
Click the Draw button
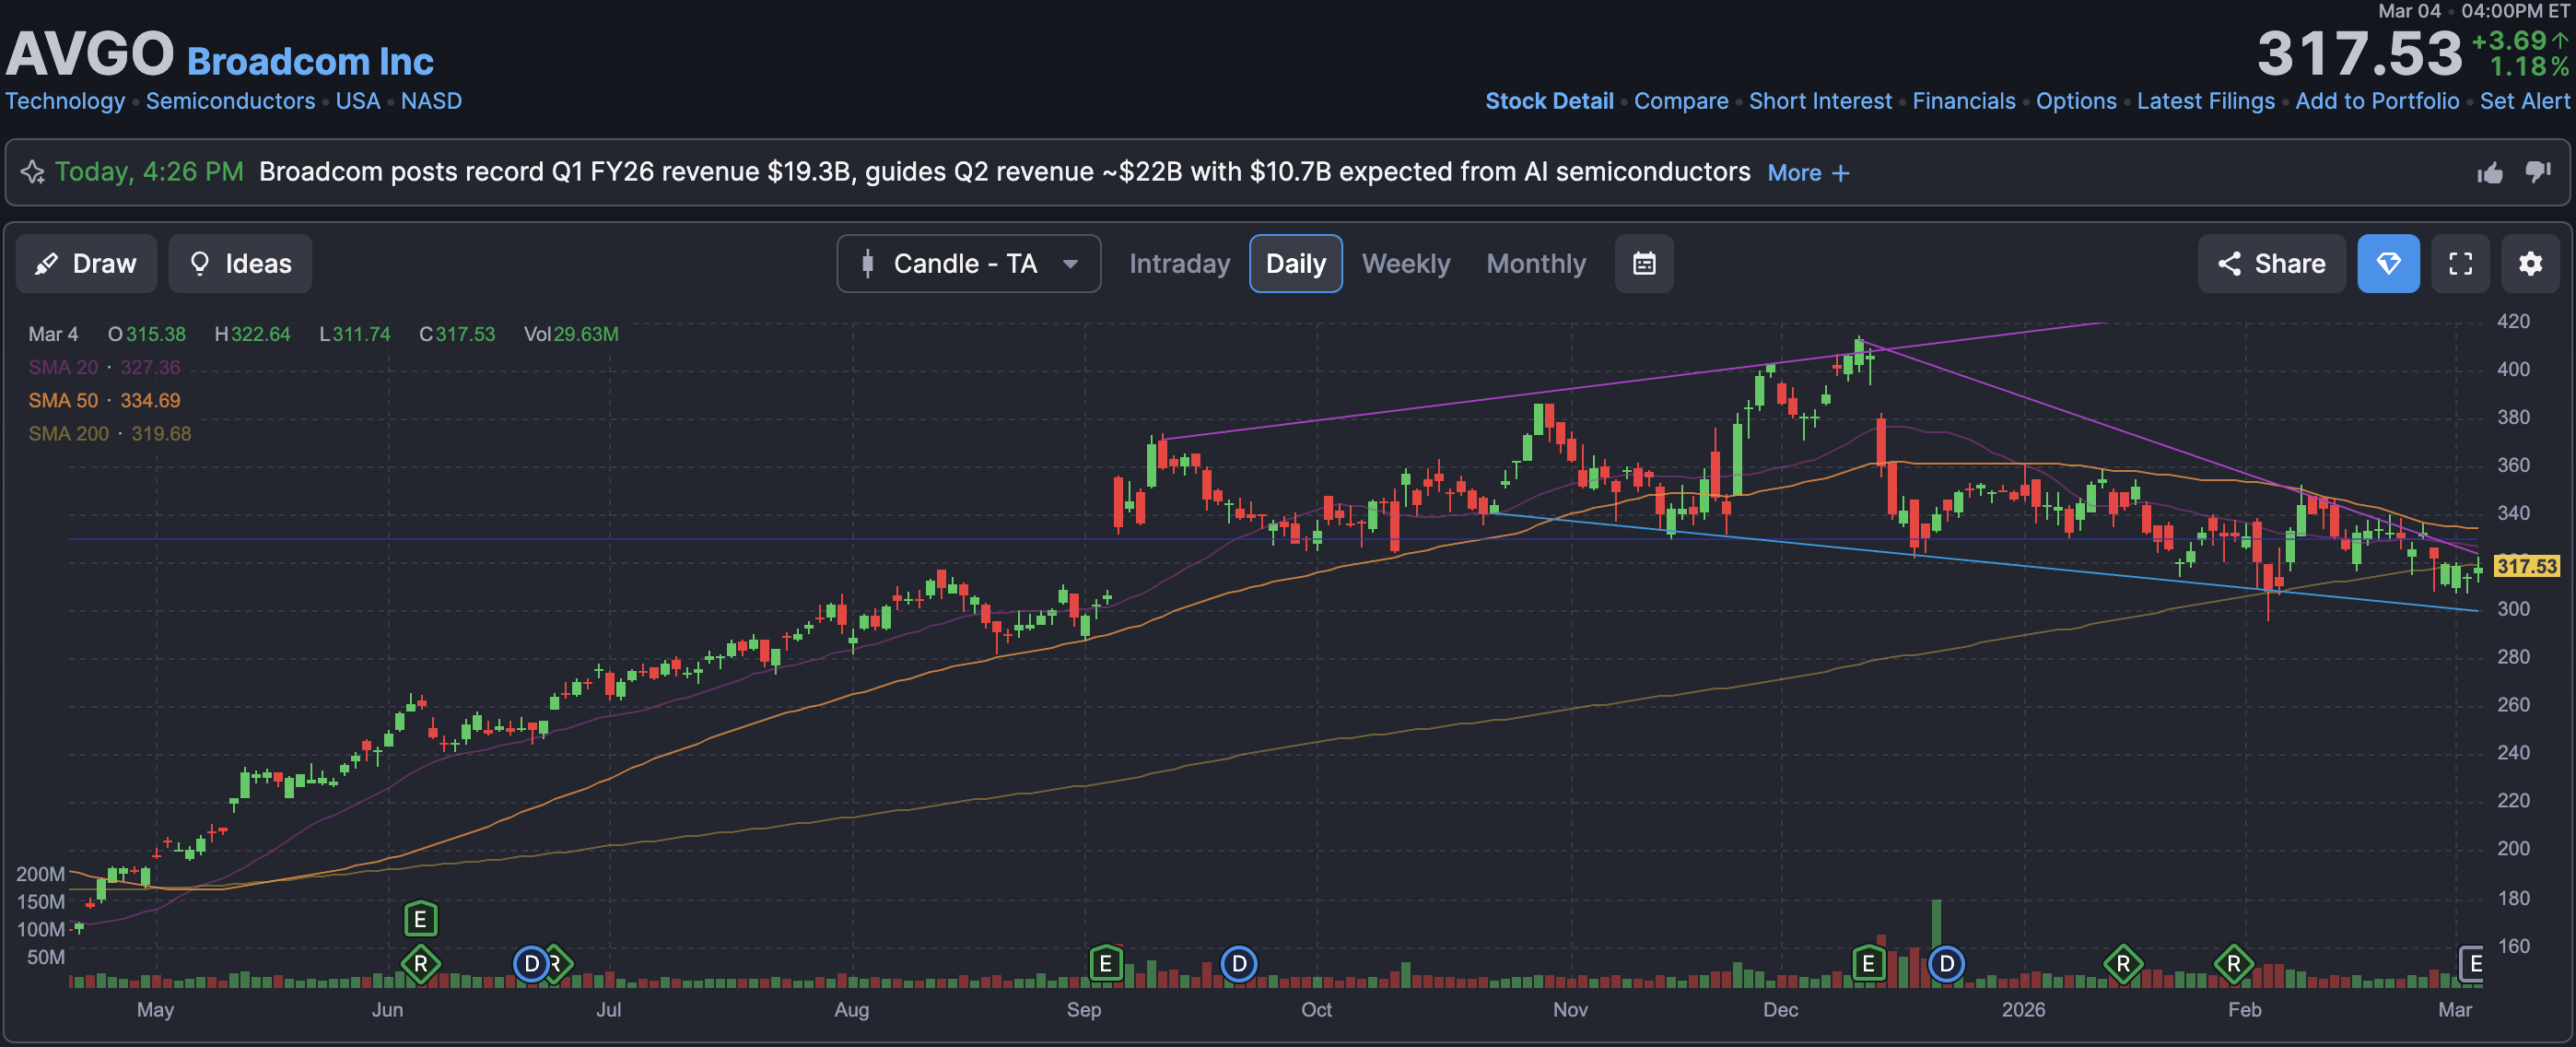point(86,264)
